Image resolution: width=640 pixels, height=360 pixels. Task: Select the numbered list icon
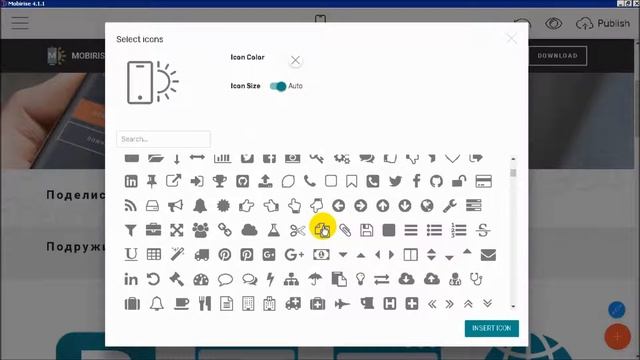coord(459,230)
